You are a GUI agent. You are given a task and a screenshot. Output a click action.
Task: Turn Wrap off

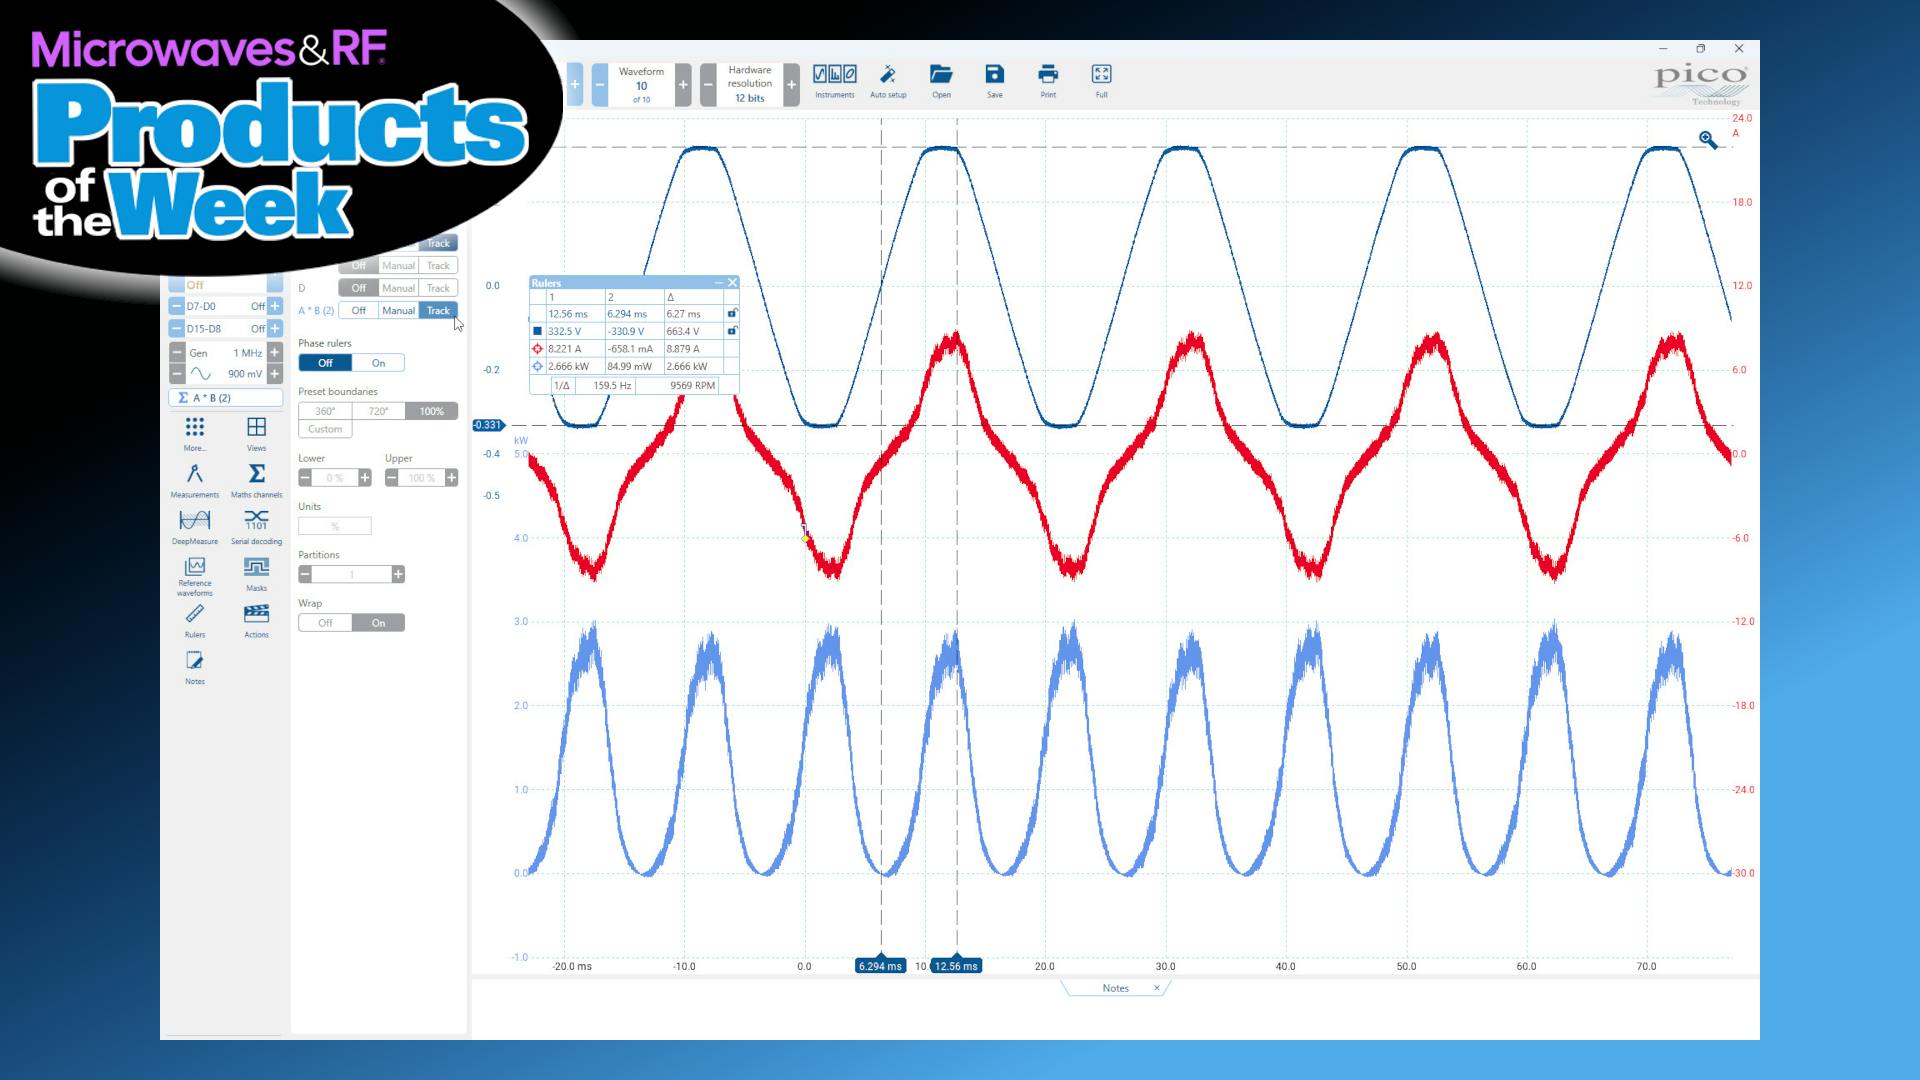pyautogui.click(x=324, y=622)
